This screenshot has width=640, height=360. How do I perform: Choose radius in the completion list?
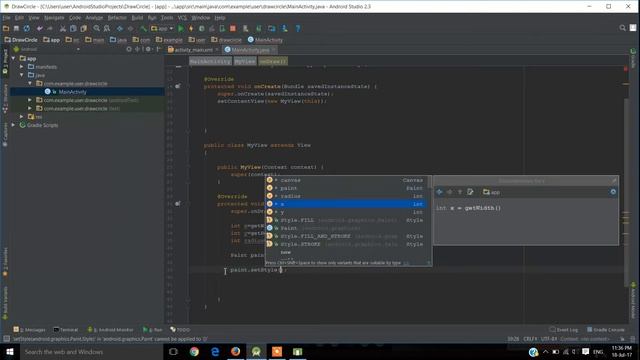click(346, 196)
